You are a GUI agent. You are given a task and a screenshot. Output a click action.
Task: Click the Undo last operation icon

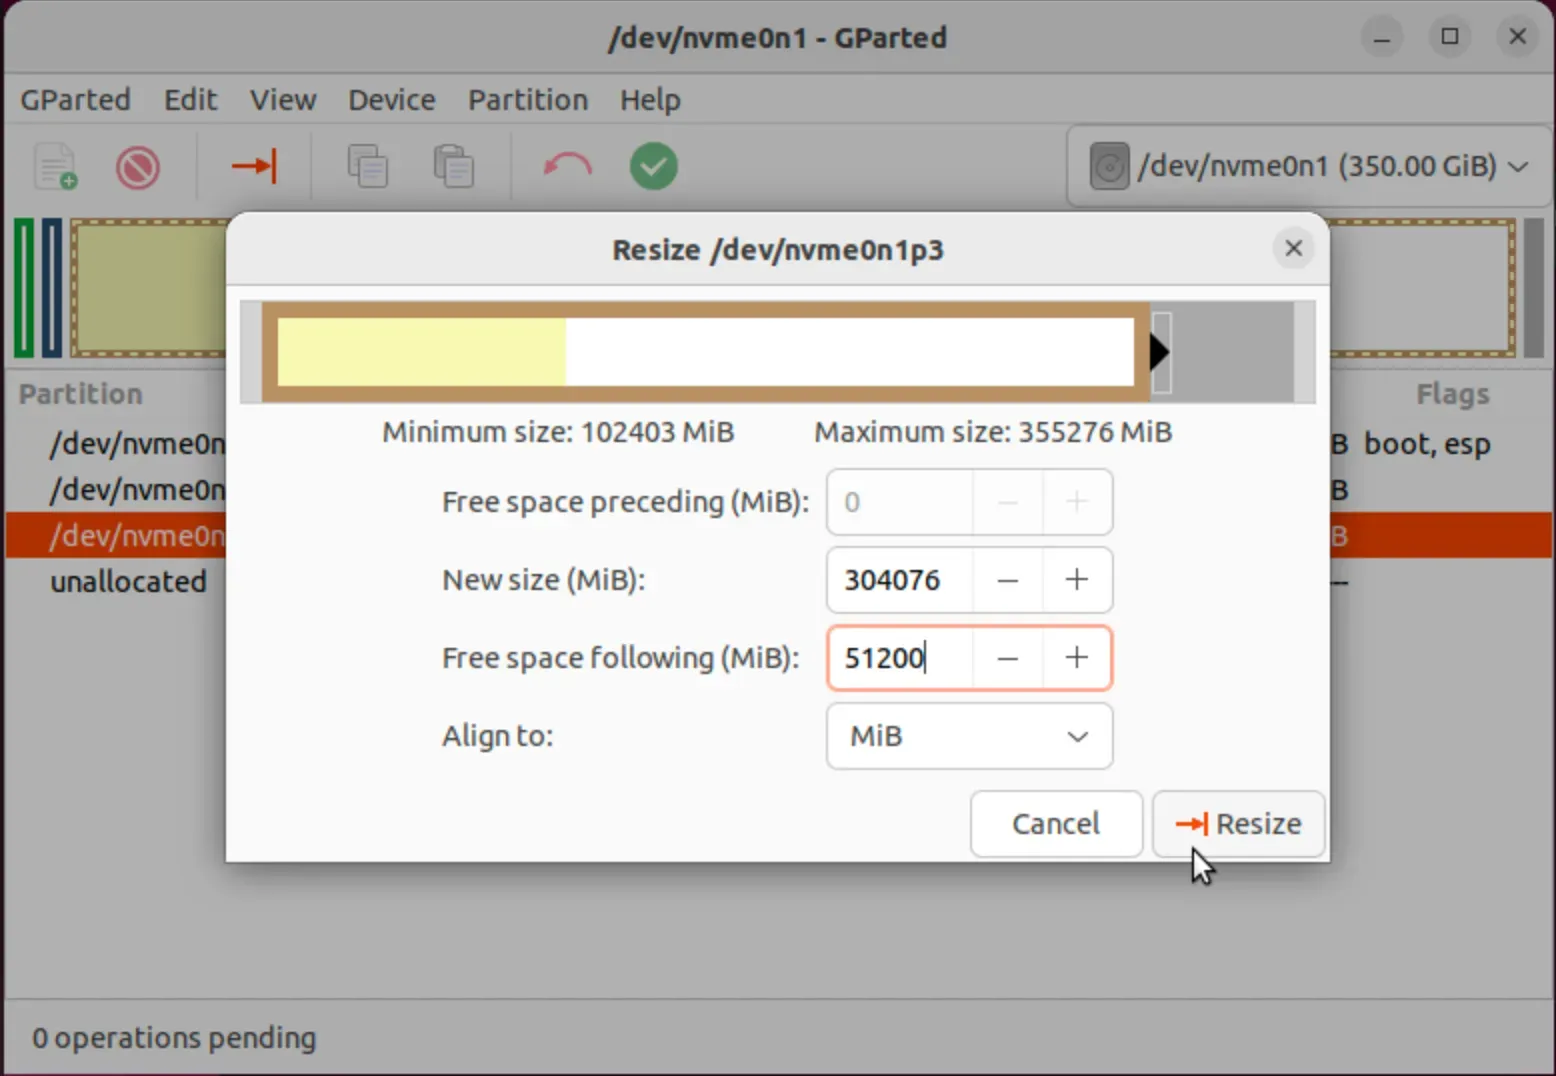(567, 166)
